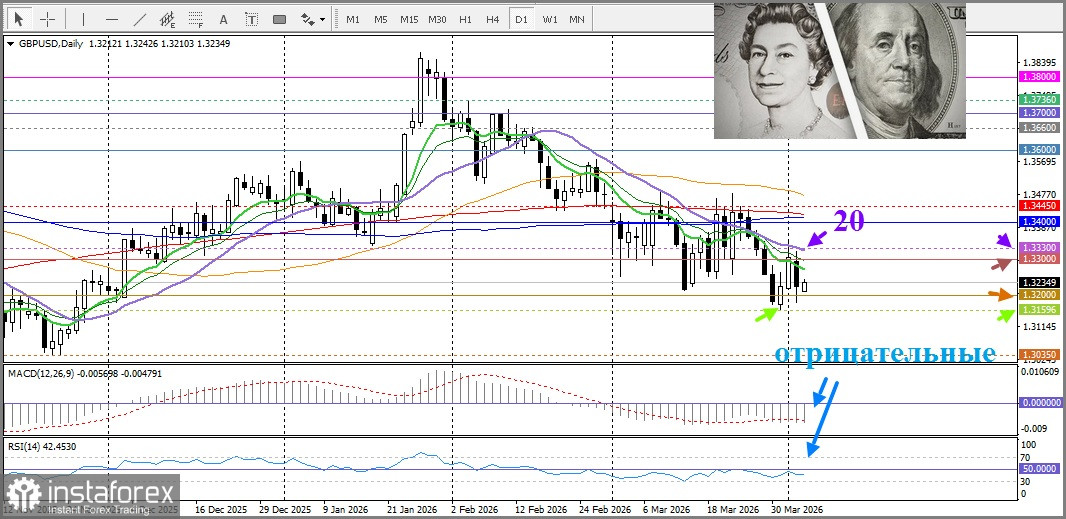1066x519 pixels.
Task: Choose the horizontal line drawing tool
Action: click(112, 19)
